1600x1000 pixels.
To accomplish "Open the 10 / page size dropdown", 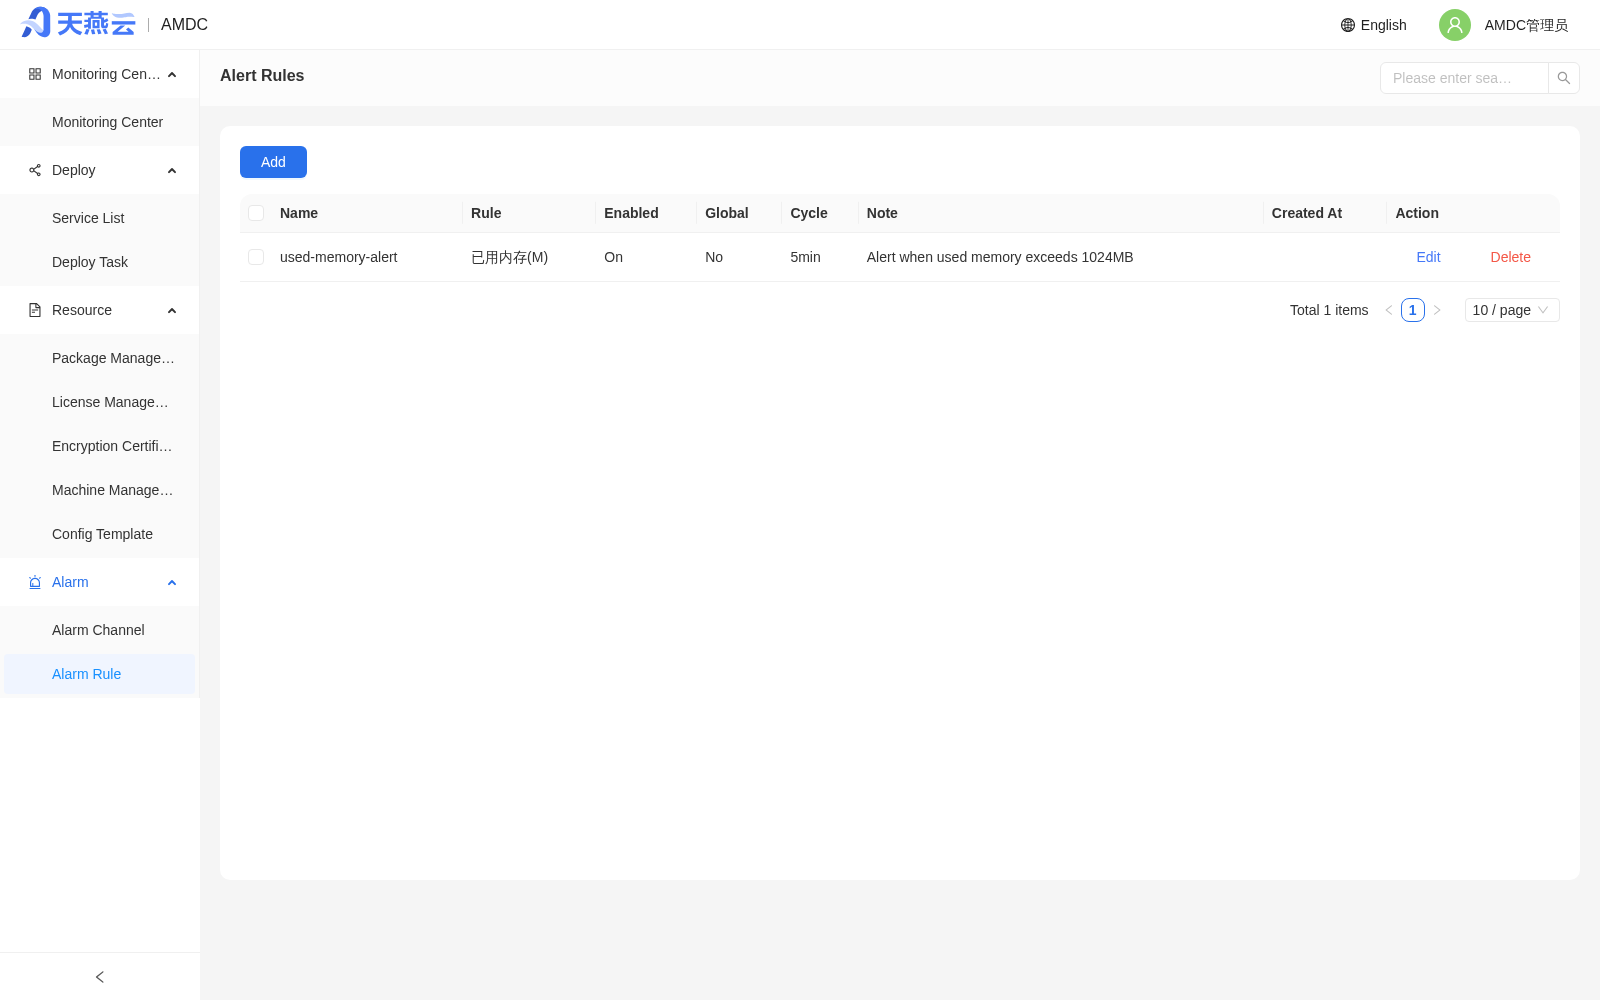I will coord(1512,310).
